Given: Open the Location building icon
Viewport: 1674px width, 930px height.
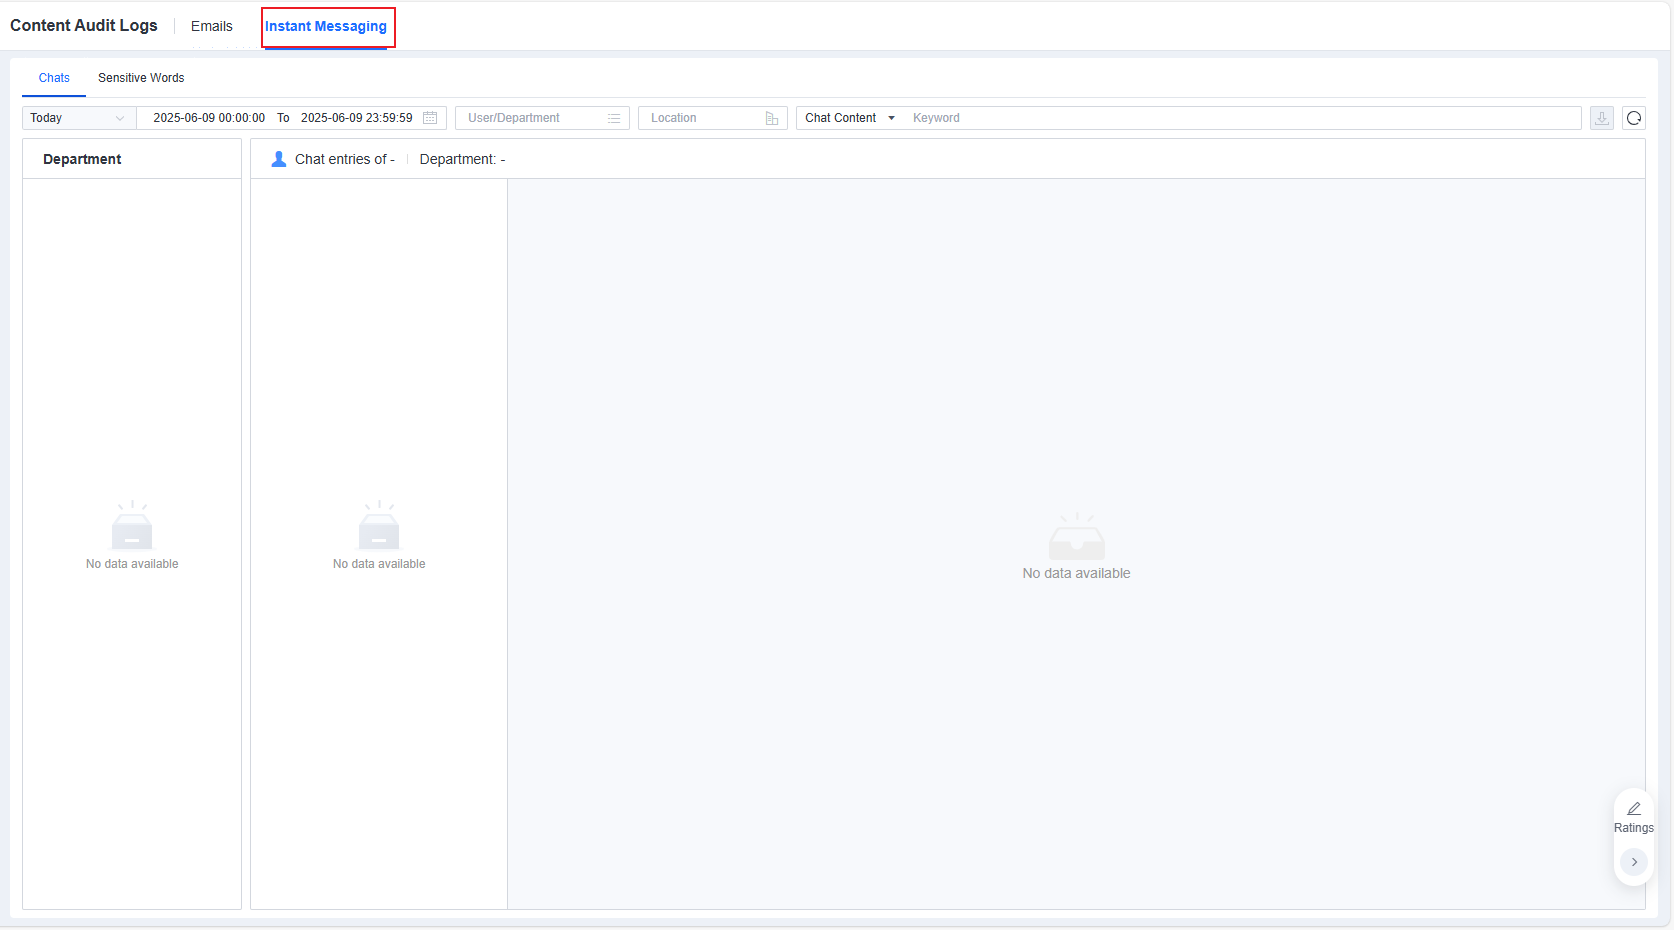Looking at the screenshot, I should click(772, 118).
